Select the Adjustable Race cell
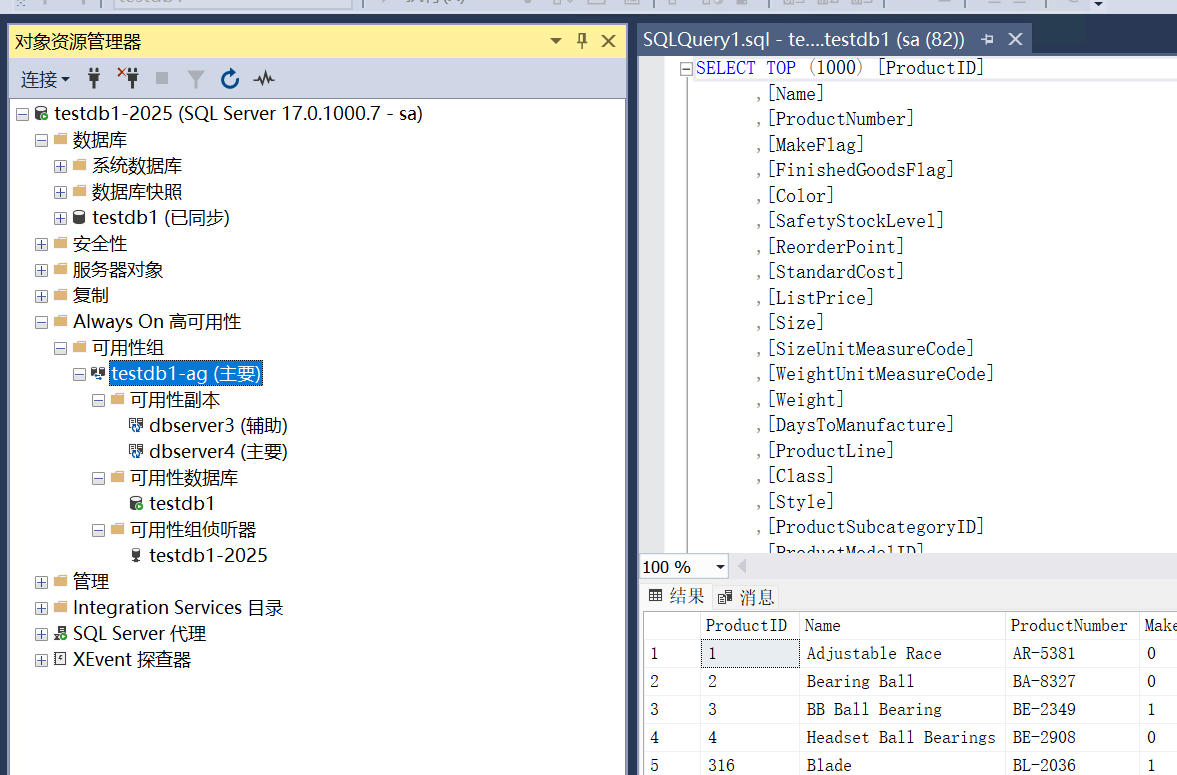 [x=873, y=654]
